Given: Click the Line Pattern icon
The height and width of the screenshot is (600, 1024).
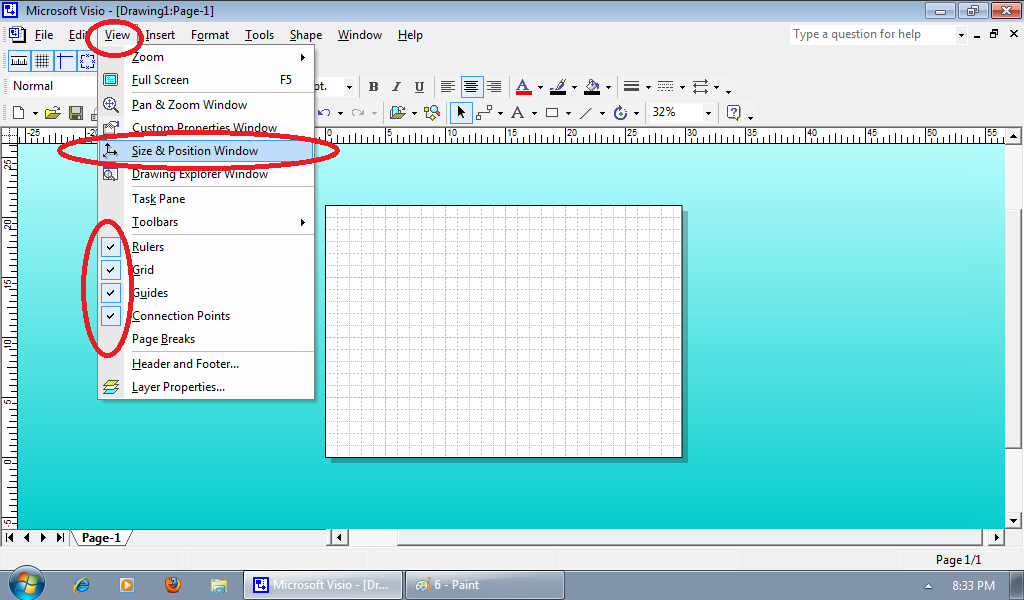Looking at the screenshot, I should tap(665, 87).
